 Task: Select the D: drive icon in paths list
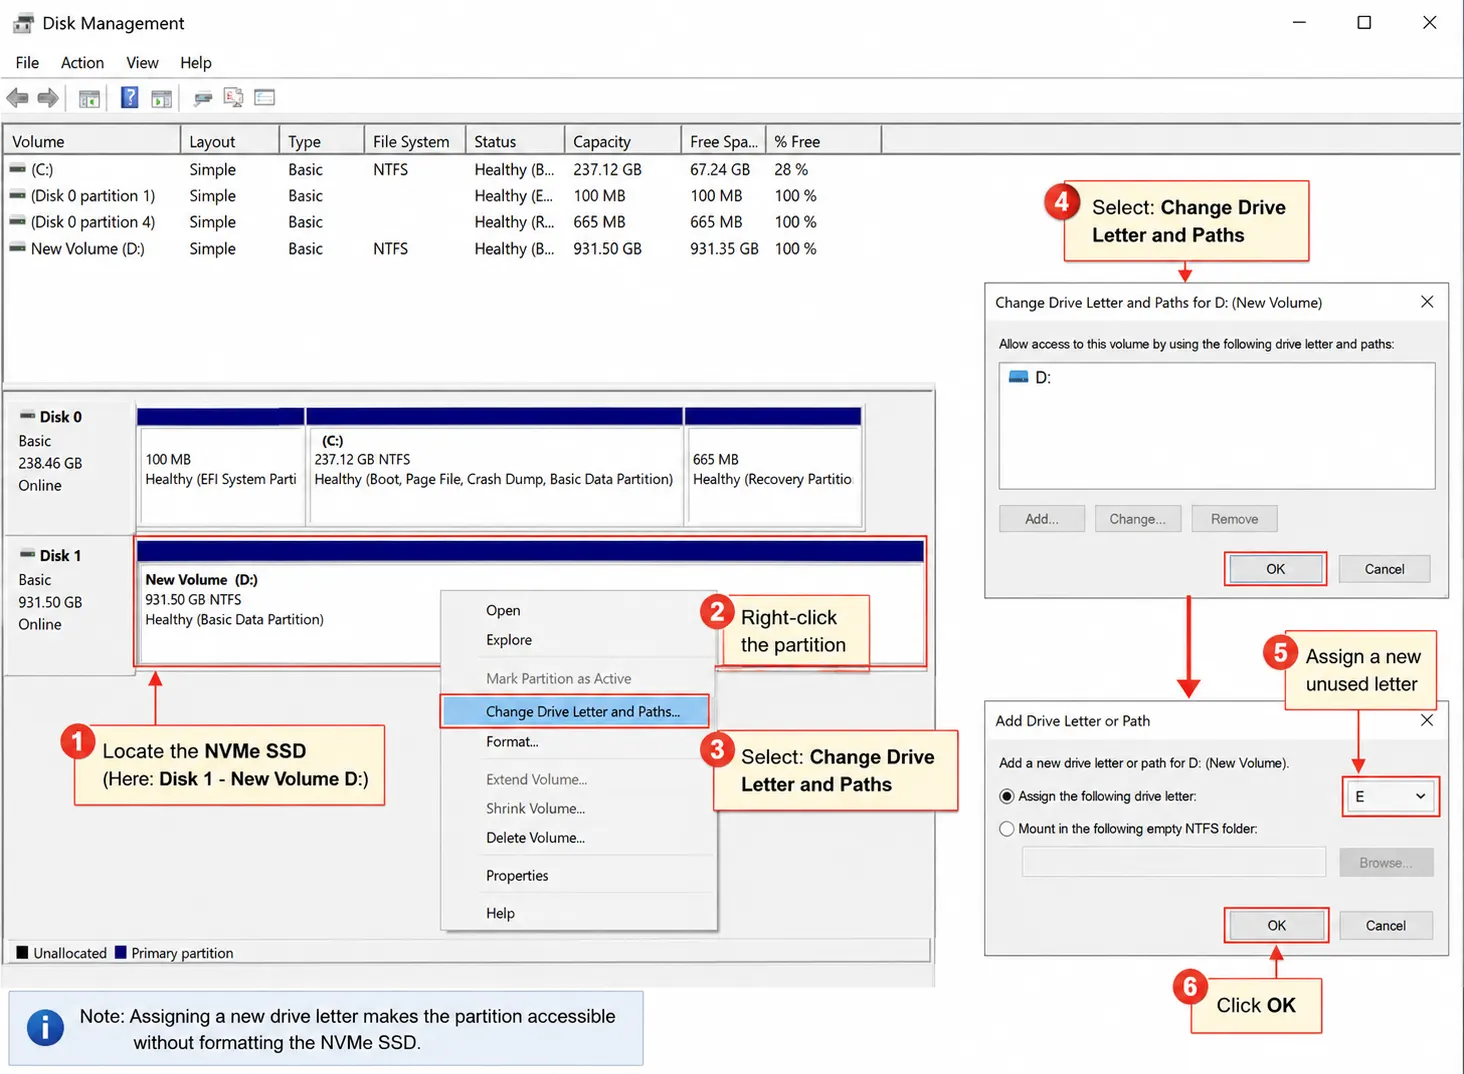click(x=1018, y=377)
